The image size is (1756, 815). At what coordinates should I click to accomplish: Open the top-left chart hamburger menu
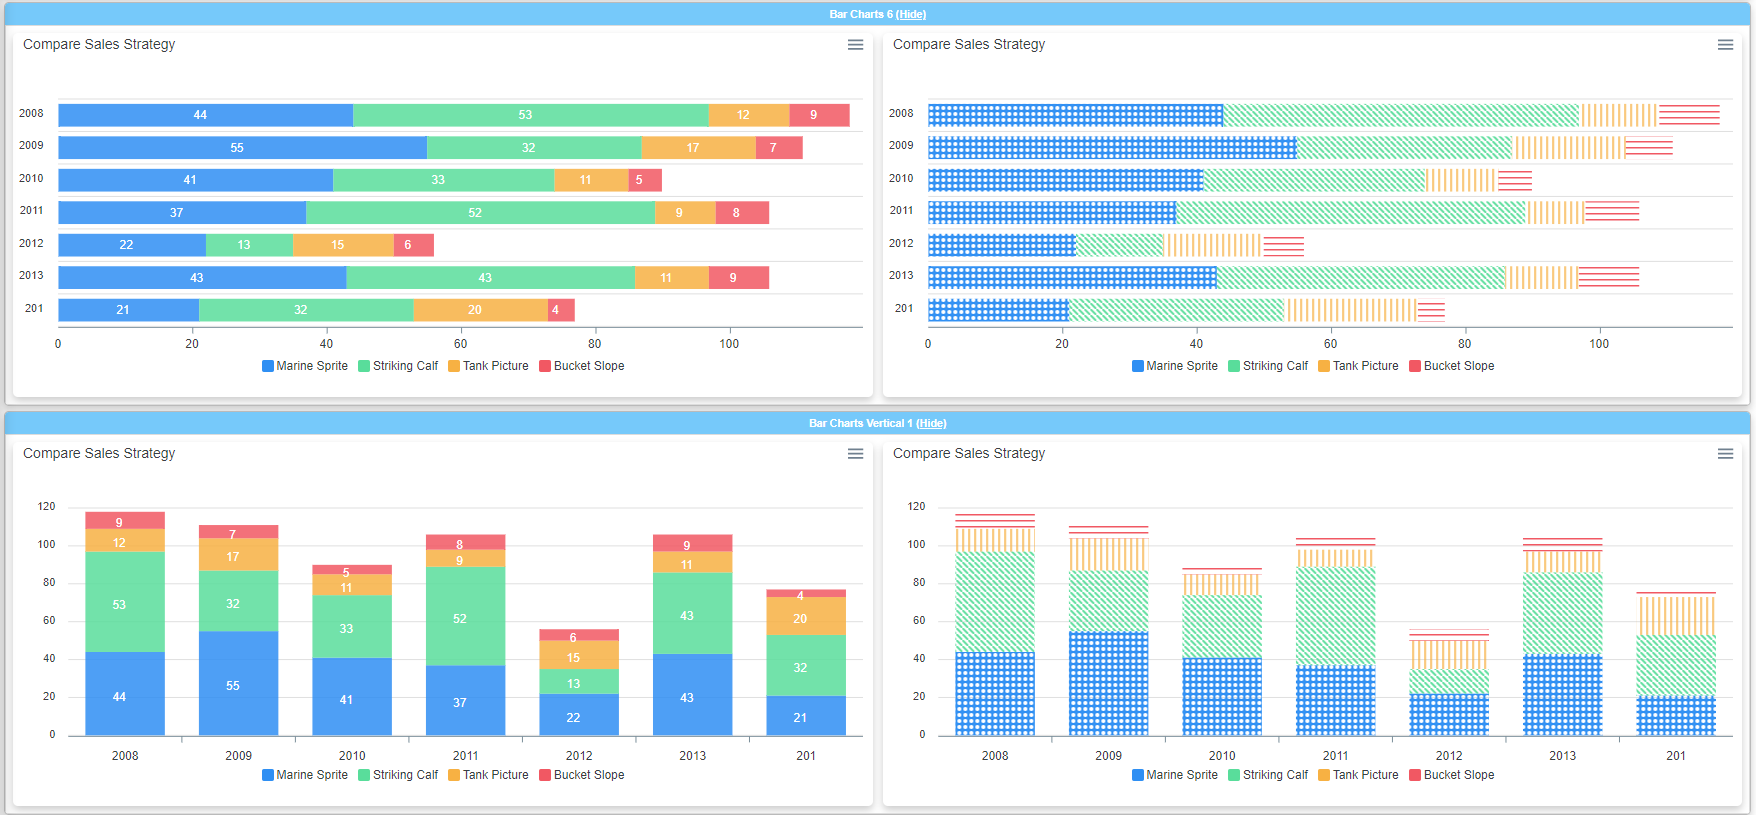[855, 45]
